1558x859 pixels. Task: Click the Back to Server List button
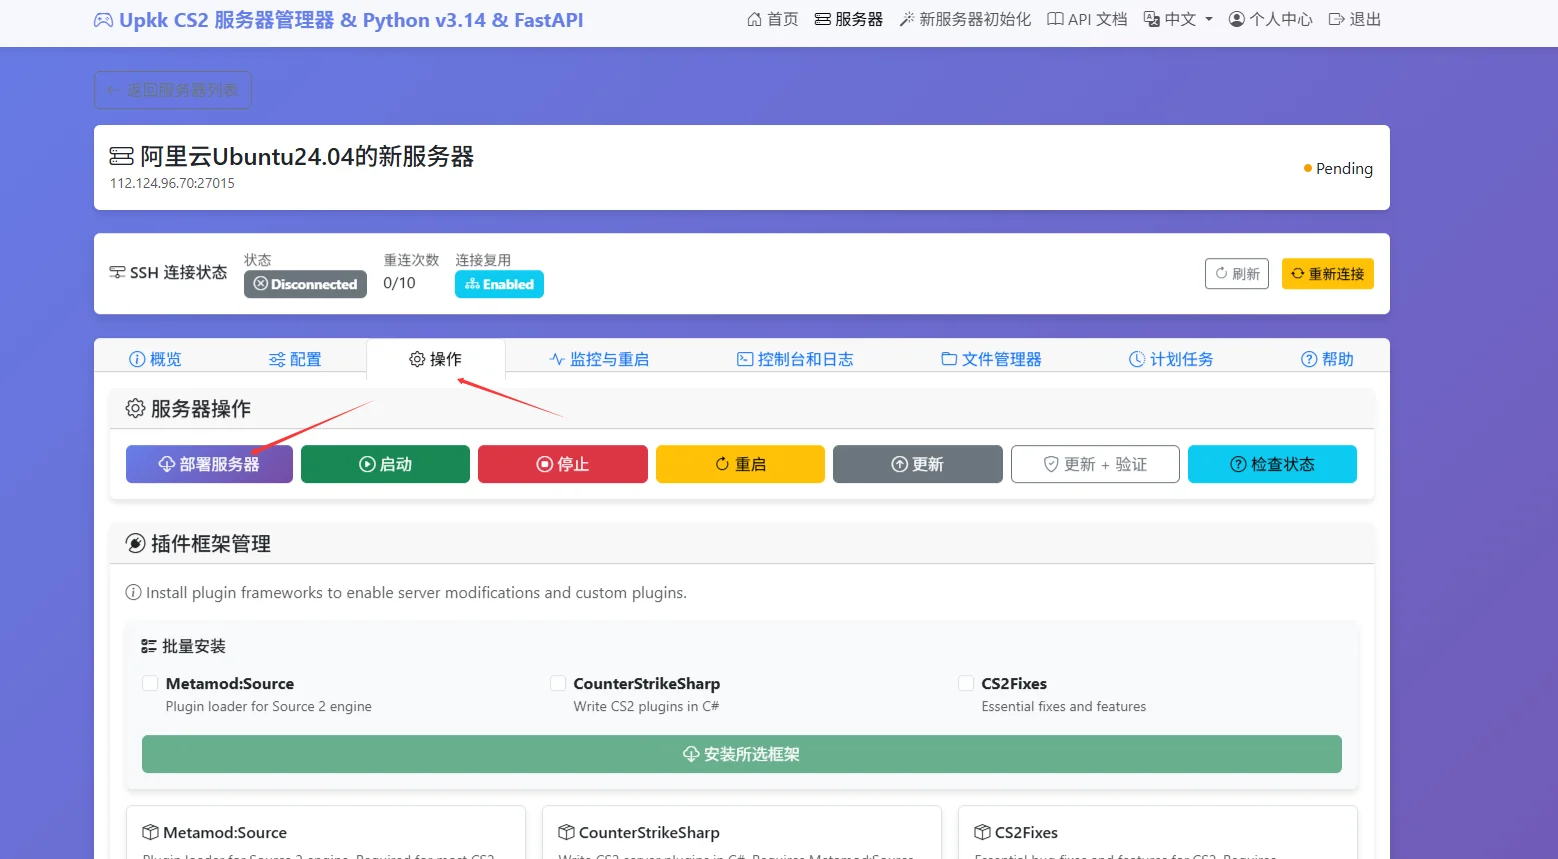pyautogui.click(x=172, y=90)
